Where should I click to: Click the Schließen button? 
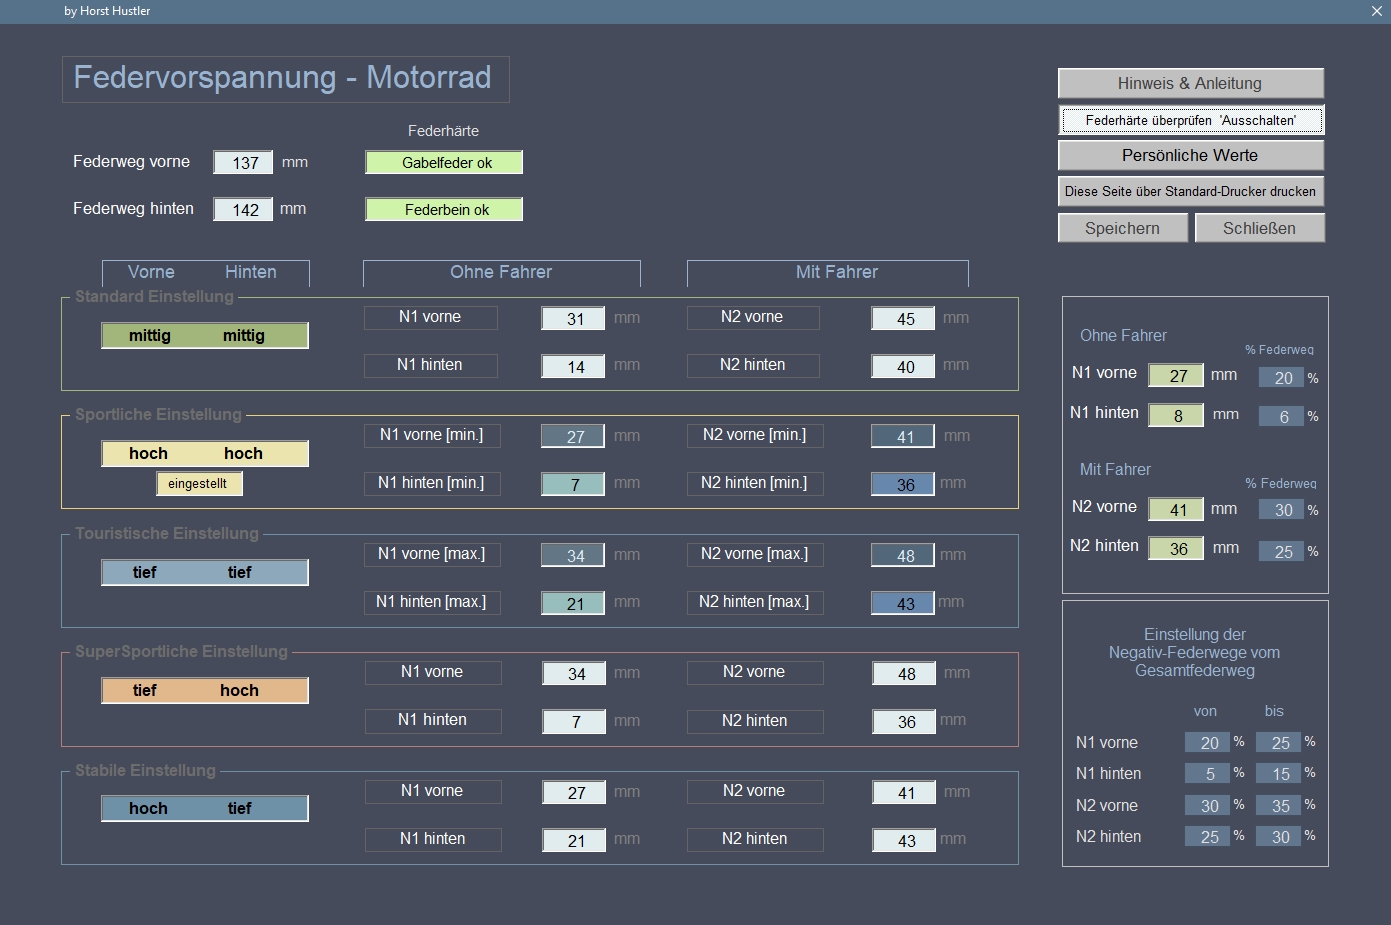pyautogui.click(x=1259, y=228)
